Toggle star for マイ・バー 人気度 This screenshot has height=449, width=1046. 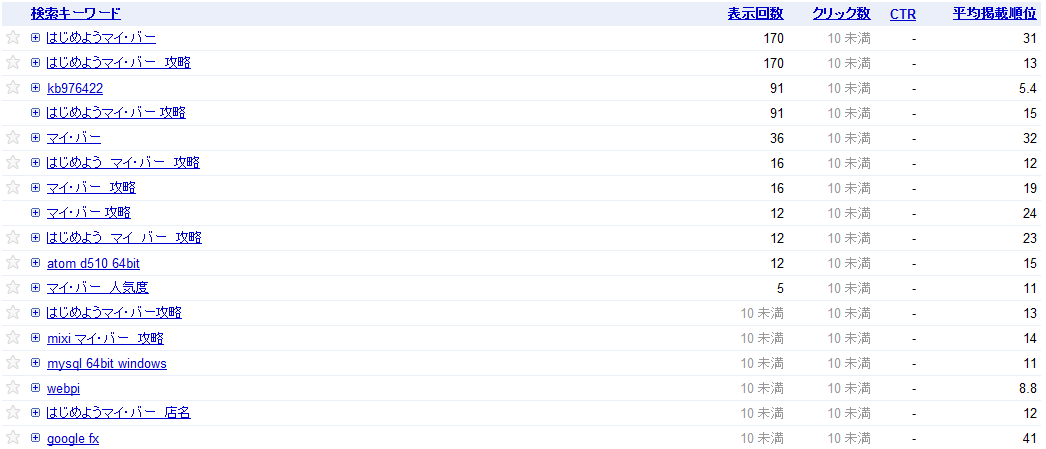[x=13, y=288]
